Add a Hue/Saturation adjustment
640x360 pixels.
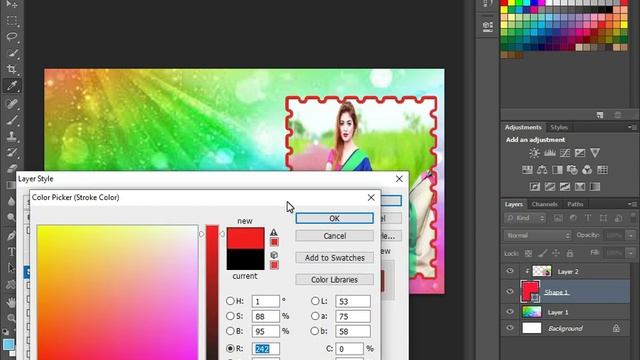tap(527, 170)
